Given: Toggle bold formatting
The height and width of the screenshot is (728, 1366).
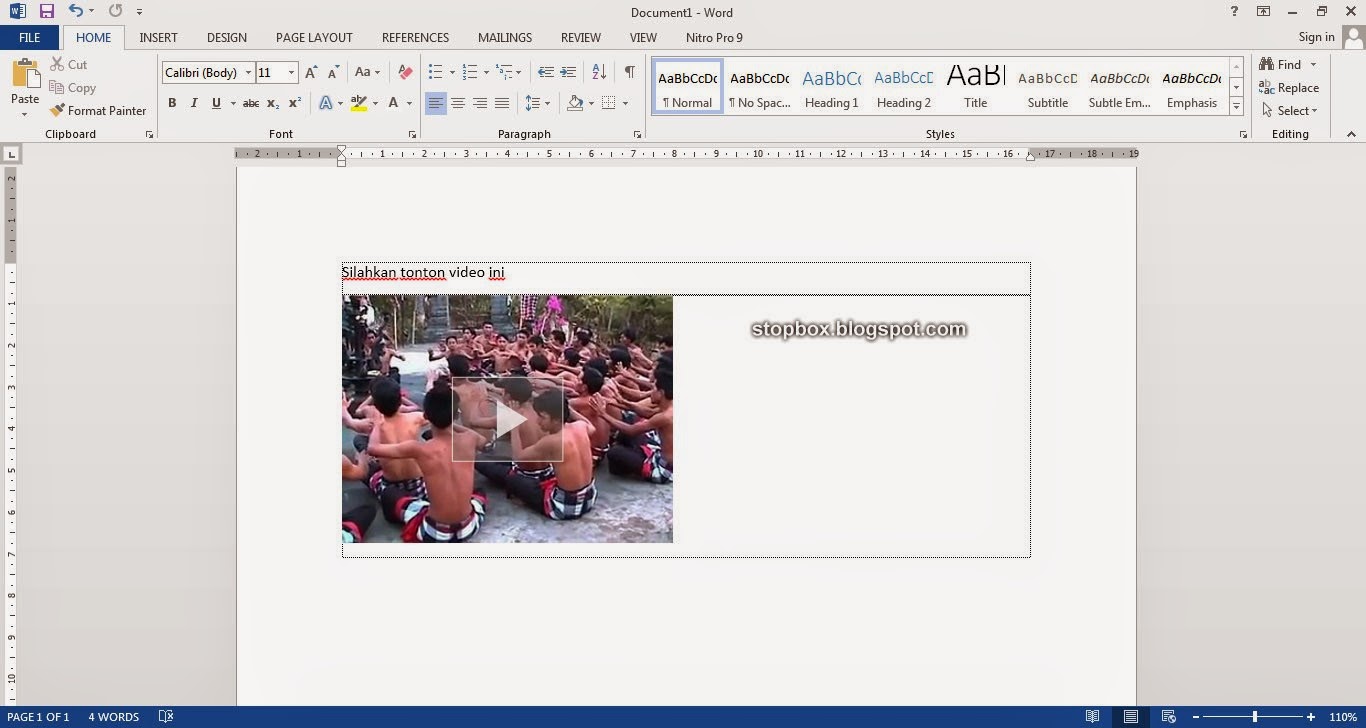Looking at the screenshot, I should pyautogui.click(x=172, y=103).
